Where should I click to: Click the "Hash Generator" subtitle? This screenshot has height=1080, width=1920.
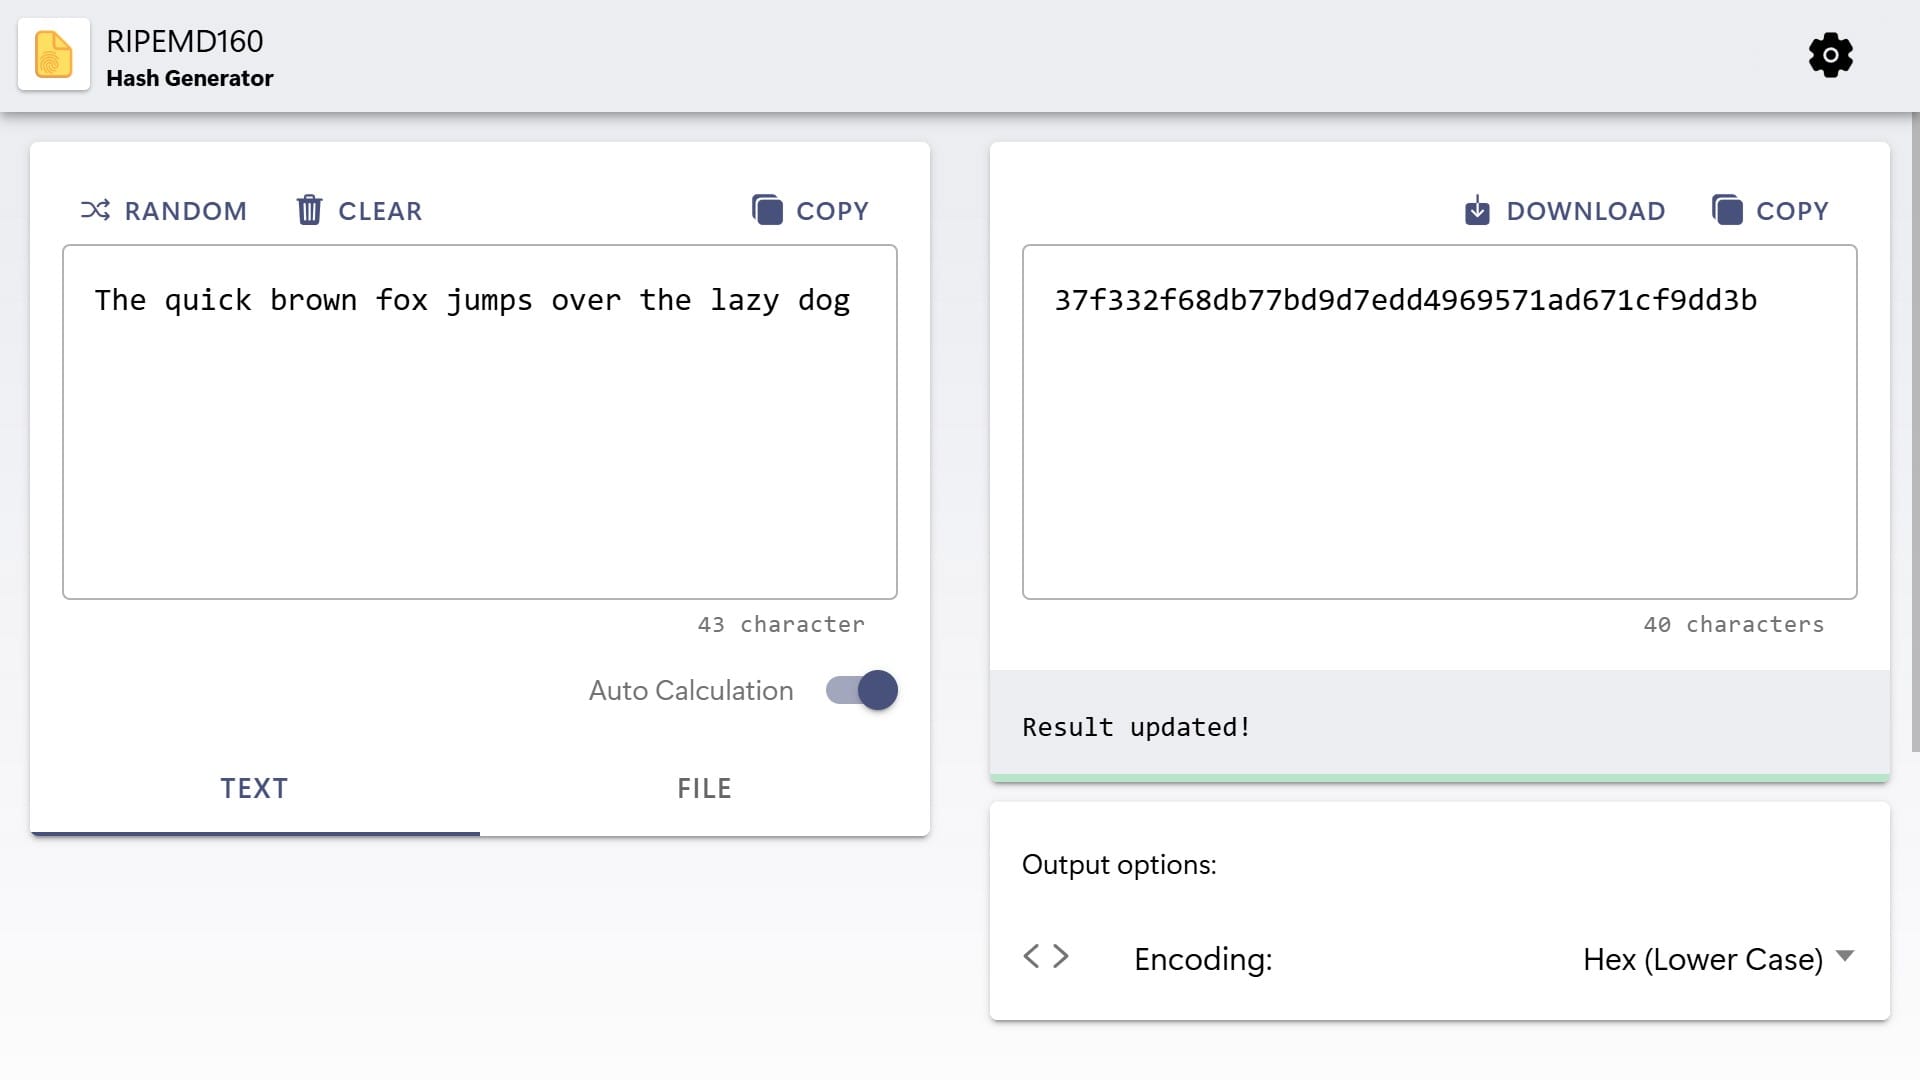[x=190, y=78]
